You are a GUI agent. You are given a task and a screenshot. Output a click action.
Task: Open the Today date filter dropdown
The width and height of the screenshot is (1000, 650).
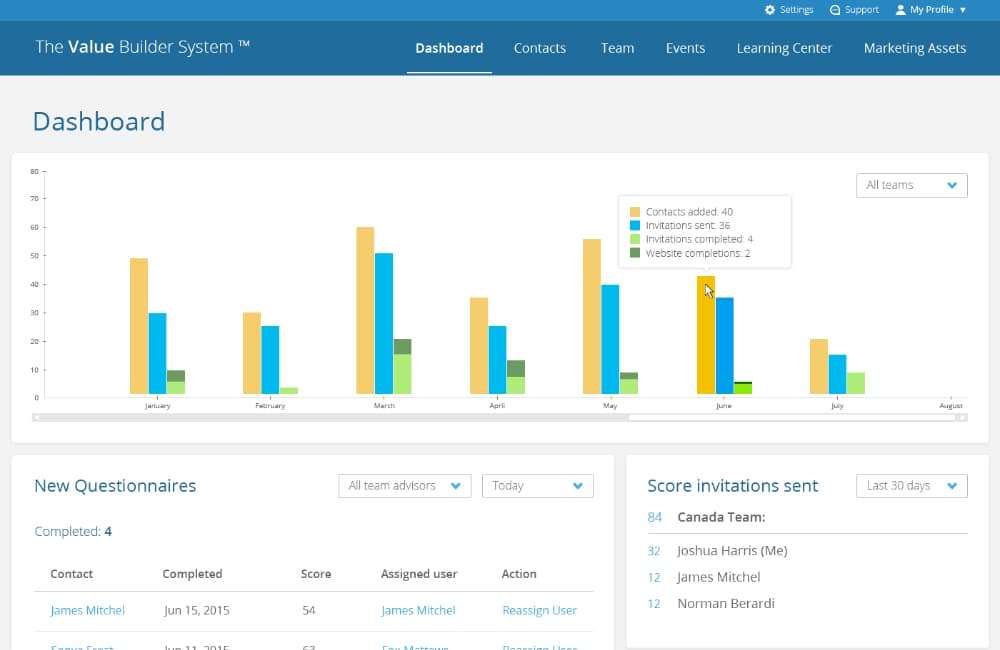[538, 485]
